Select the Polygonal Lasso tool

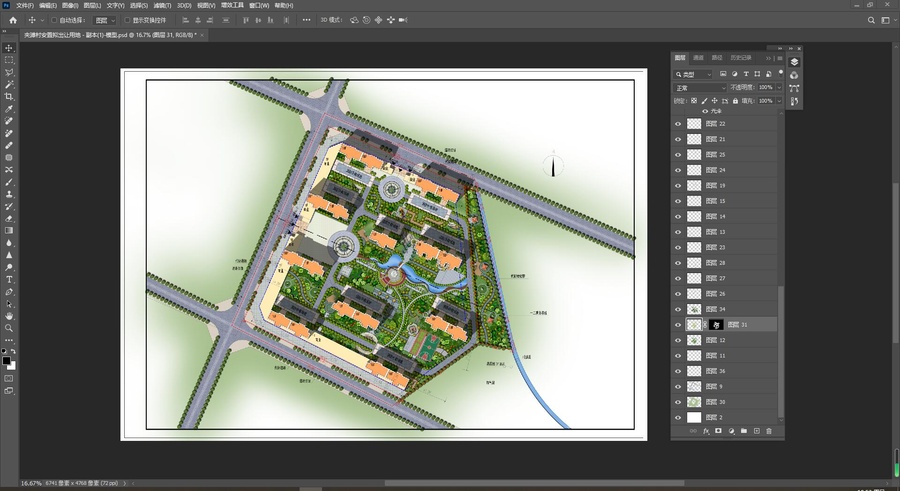click(9, 72)
